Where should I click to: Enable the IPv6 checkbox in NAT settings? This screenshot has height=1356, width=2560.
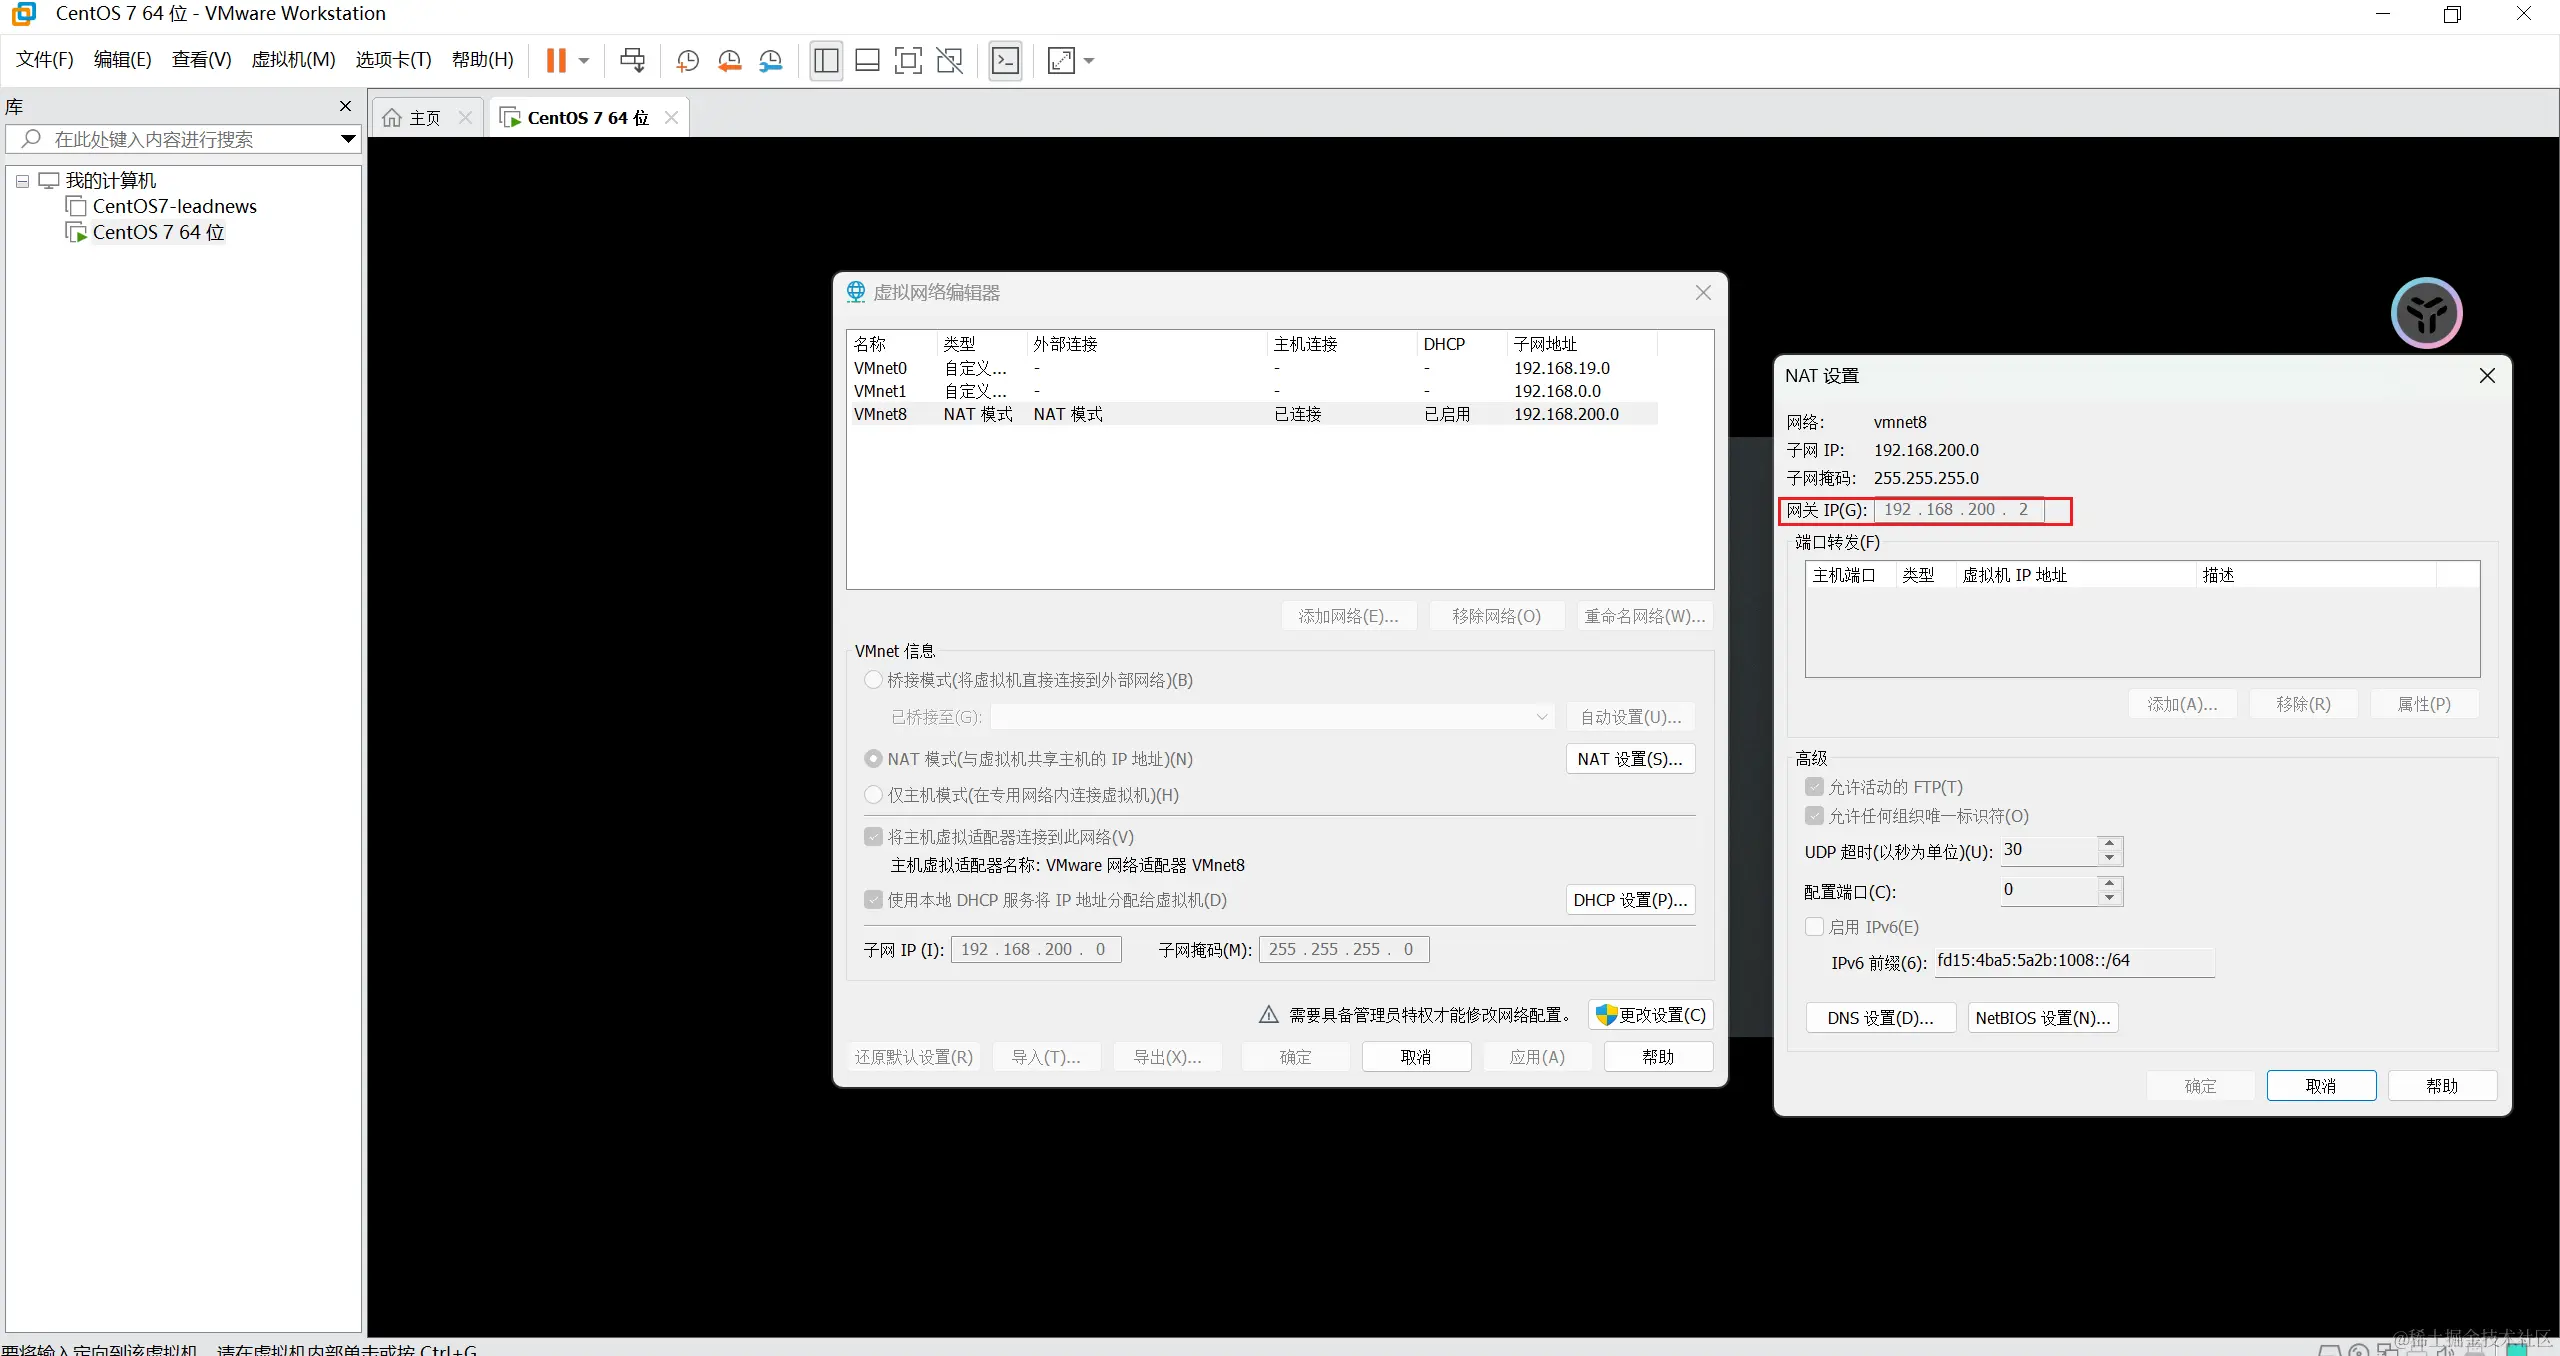point(1814,927)
